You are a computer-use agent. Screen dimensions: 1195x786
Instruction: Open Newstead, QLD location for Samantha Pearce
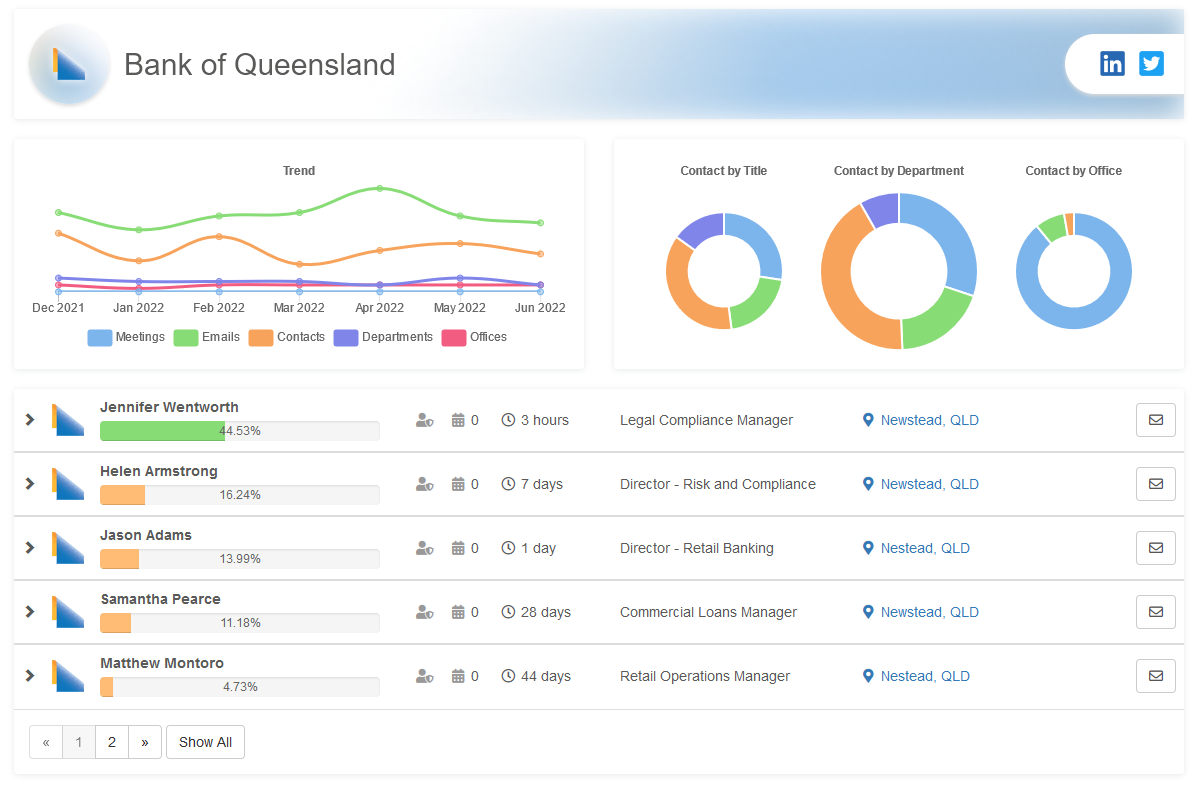pyautogui.click(x=921, y=612)
